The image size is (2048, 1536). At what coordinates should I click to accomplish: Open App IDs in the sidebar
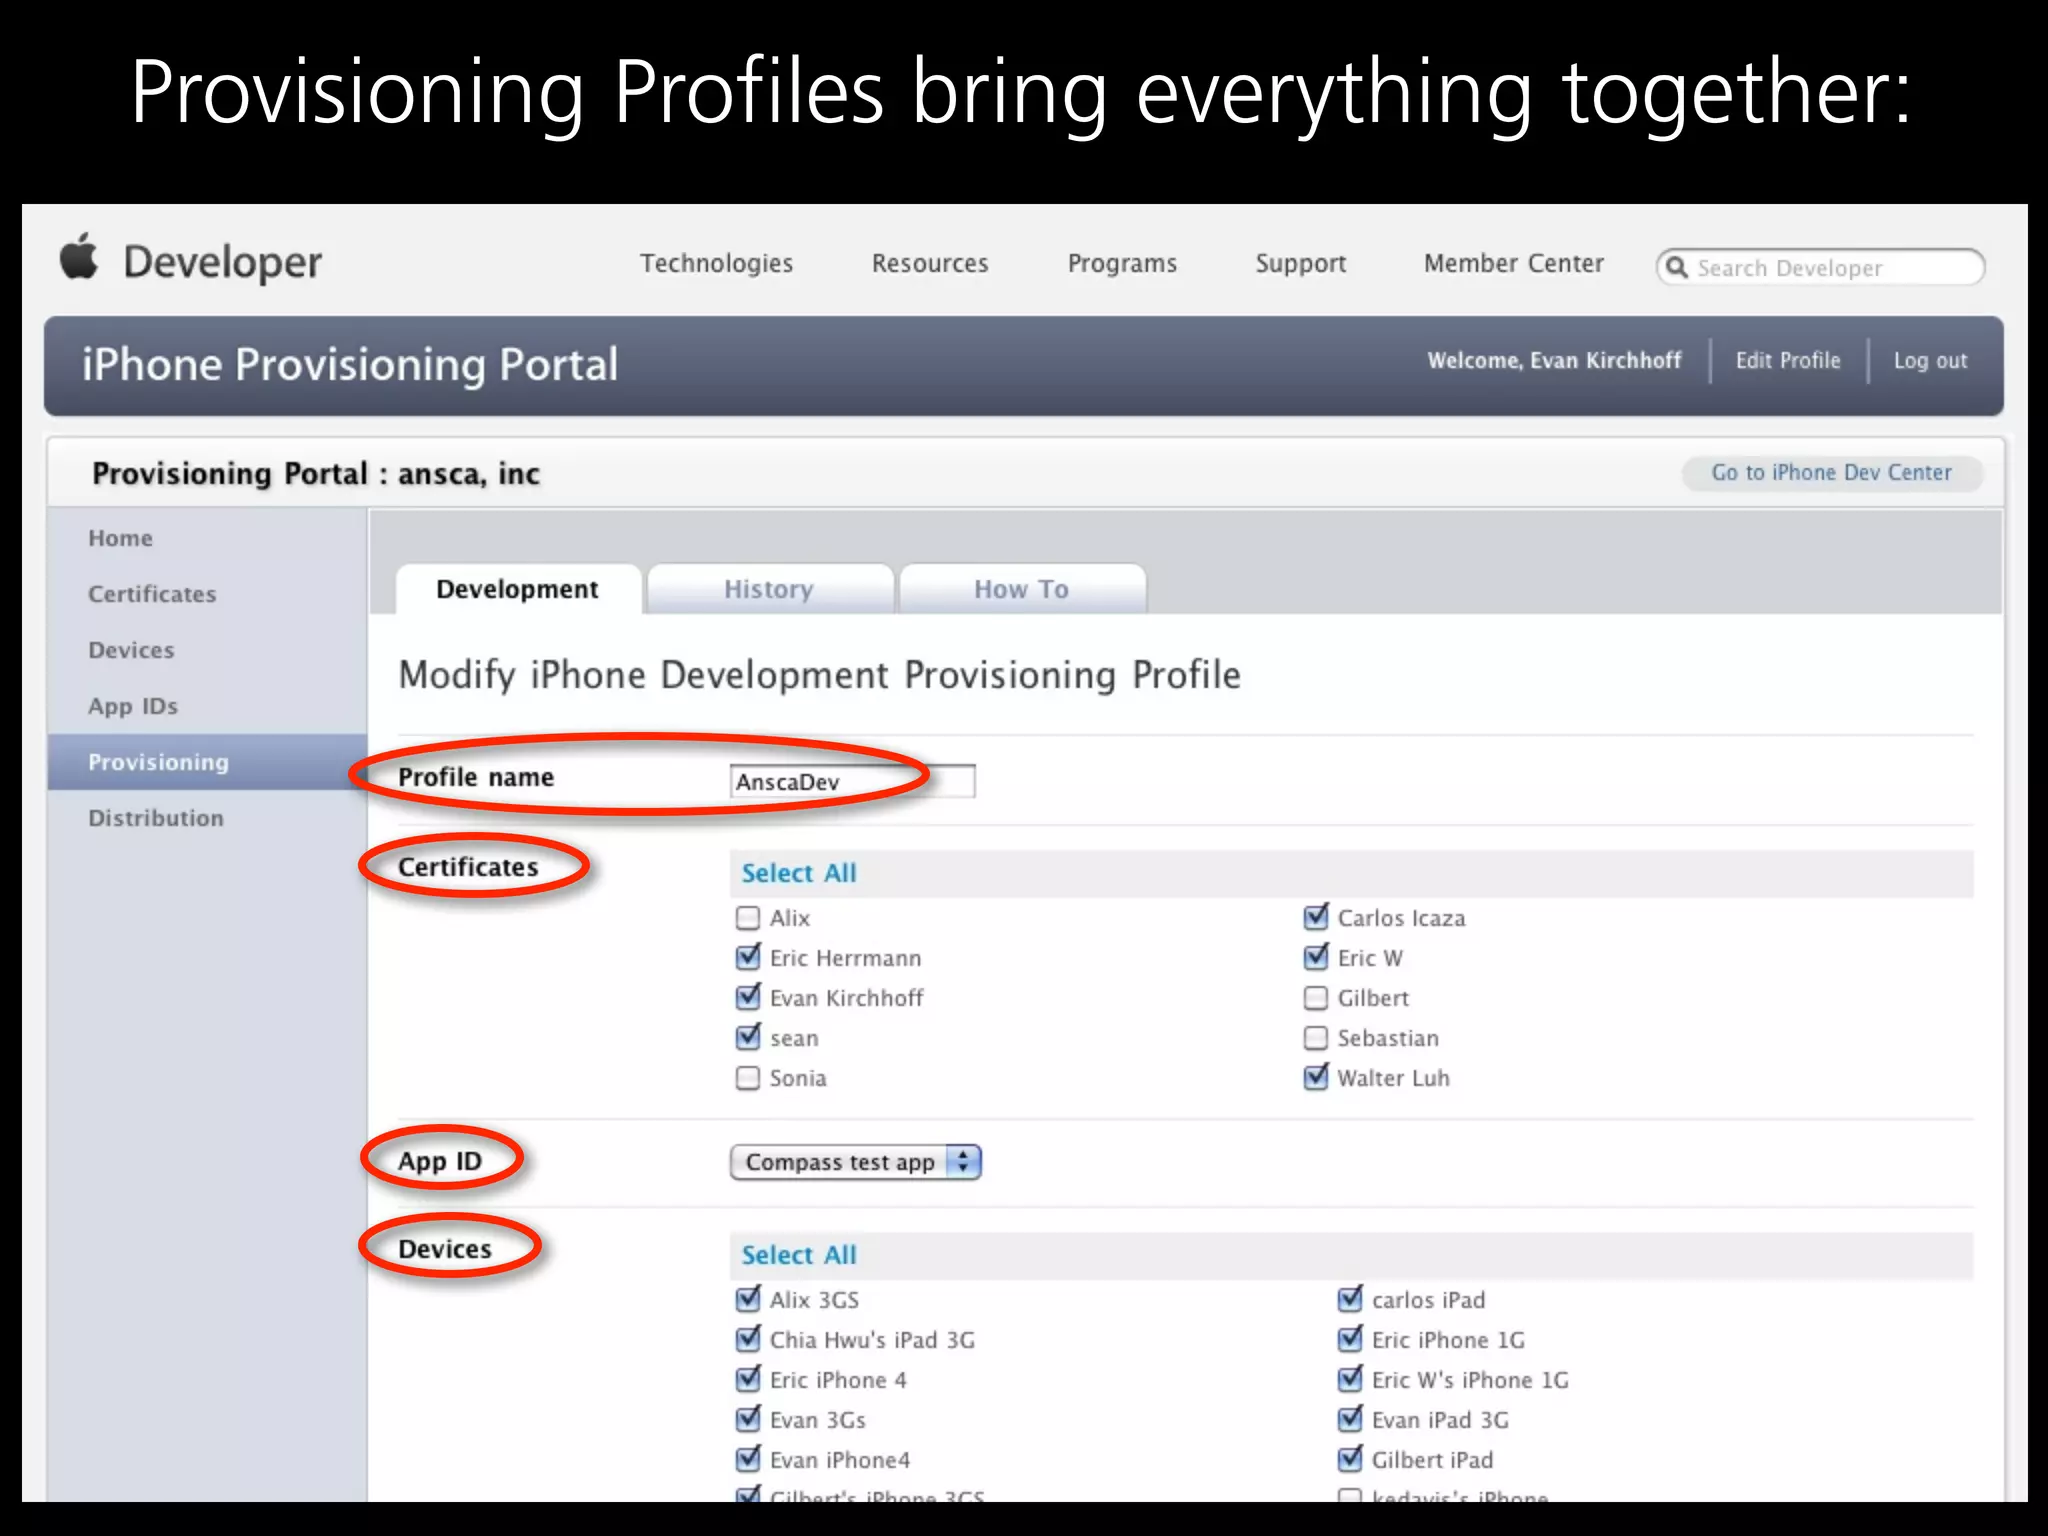pos(132,706)
